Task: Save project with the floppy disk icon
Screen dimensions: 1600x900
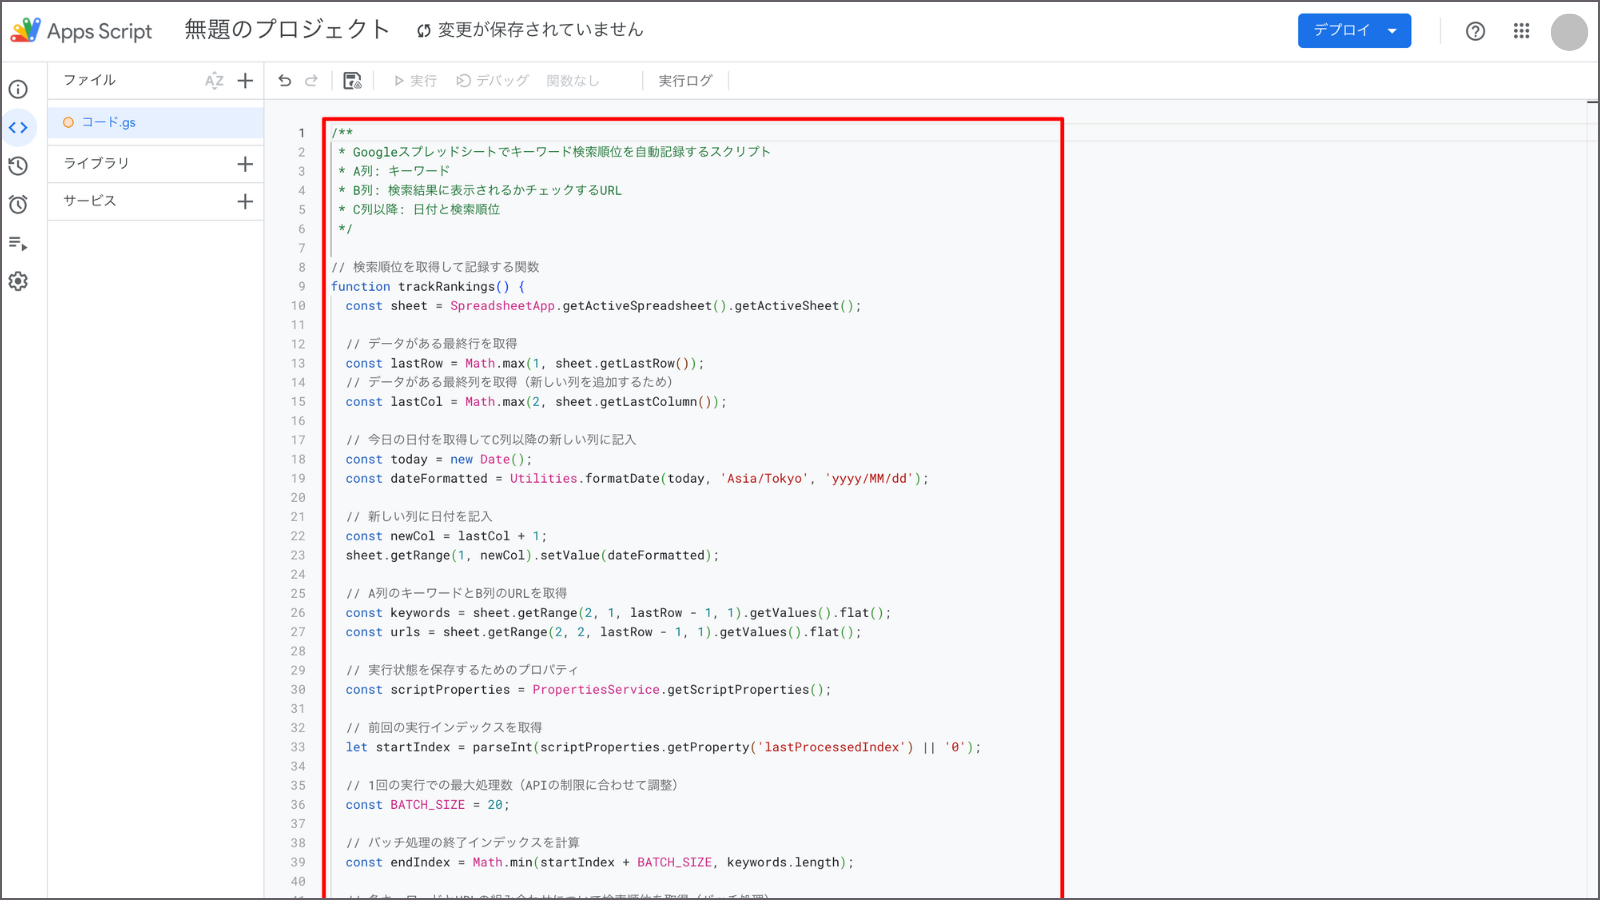Action: tap(352, 80)
